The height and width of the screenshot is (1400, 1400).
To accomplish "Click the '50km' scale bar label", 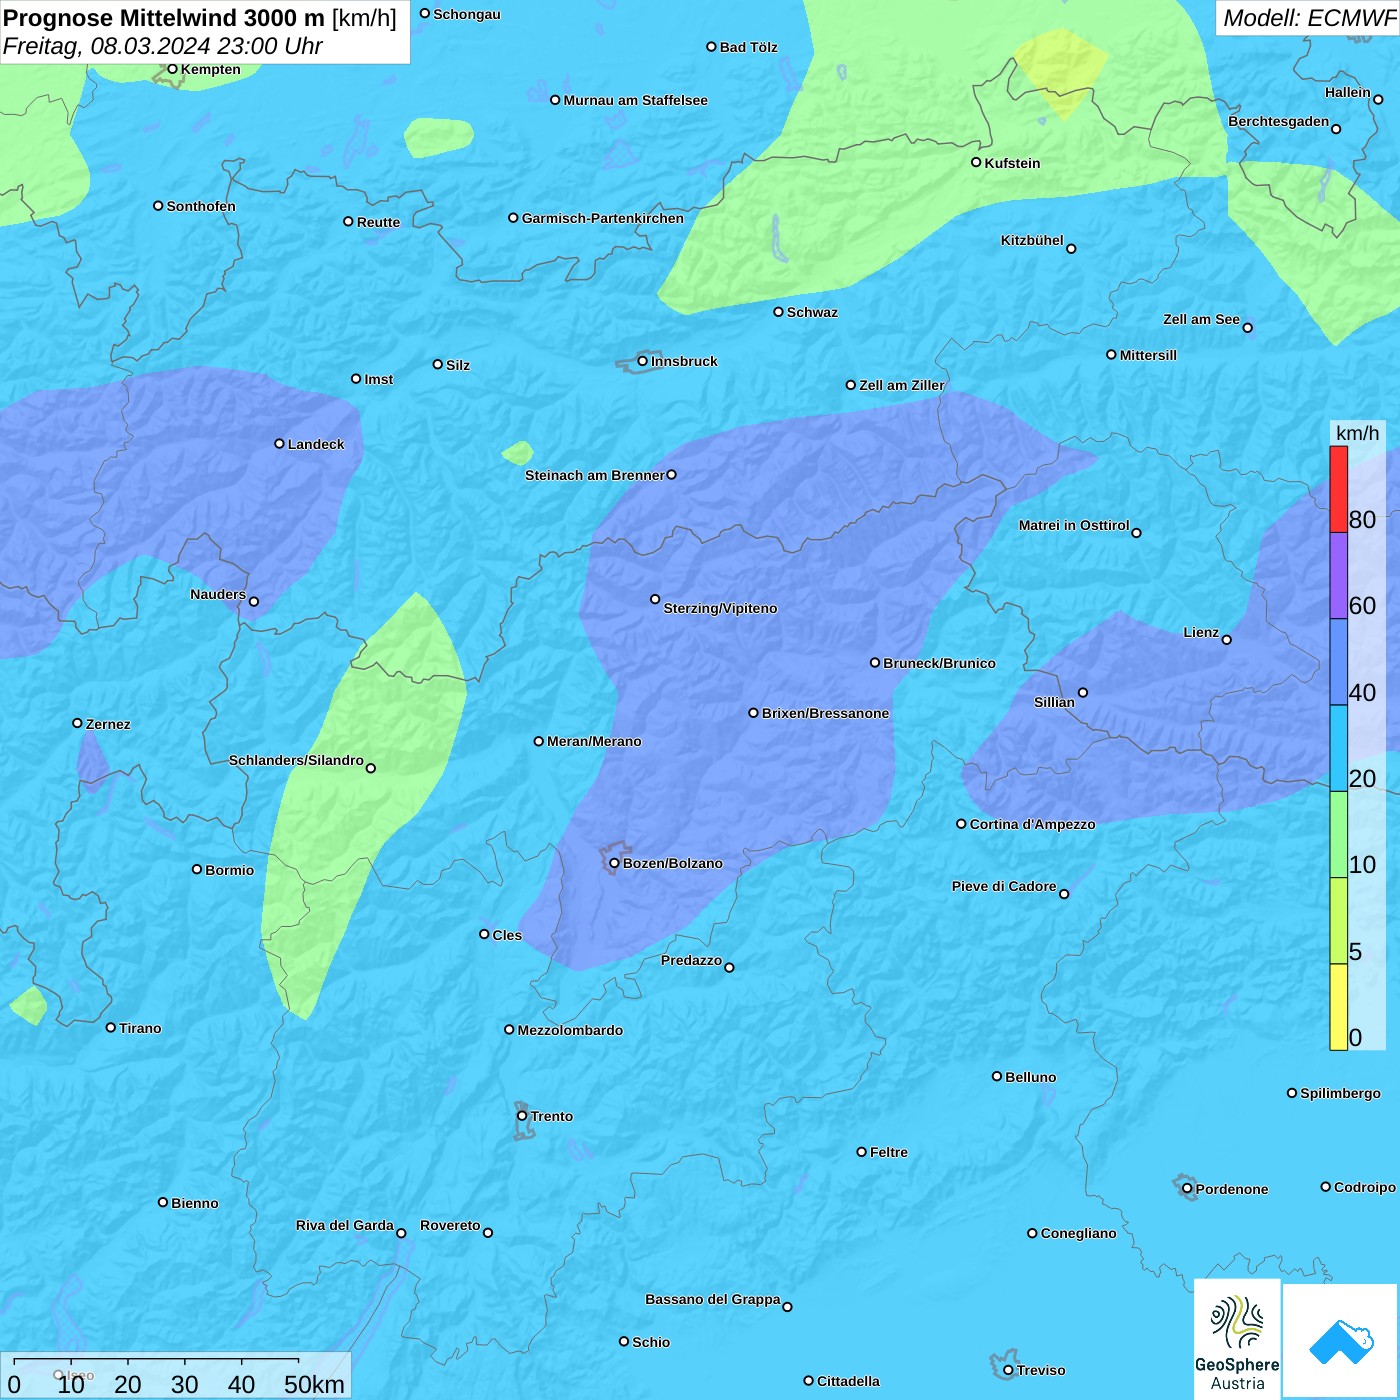I will click(x=314, y=1384).
